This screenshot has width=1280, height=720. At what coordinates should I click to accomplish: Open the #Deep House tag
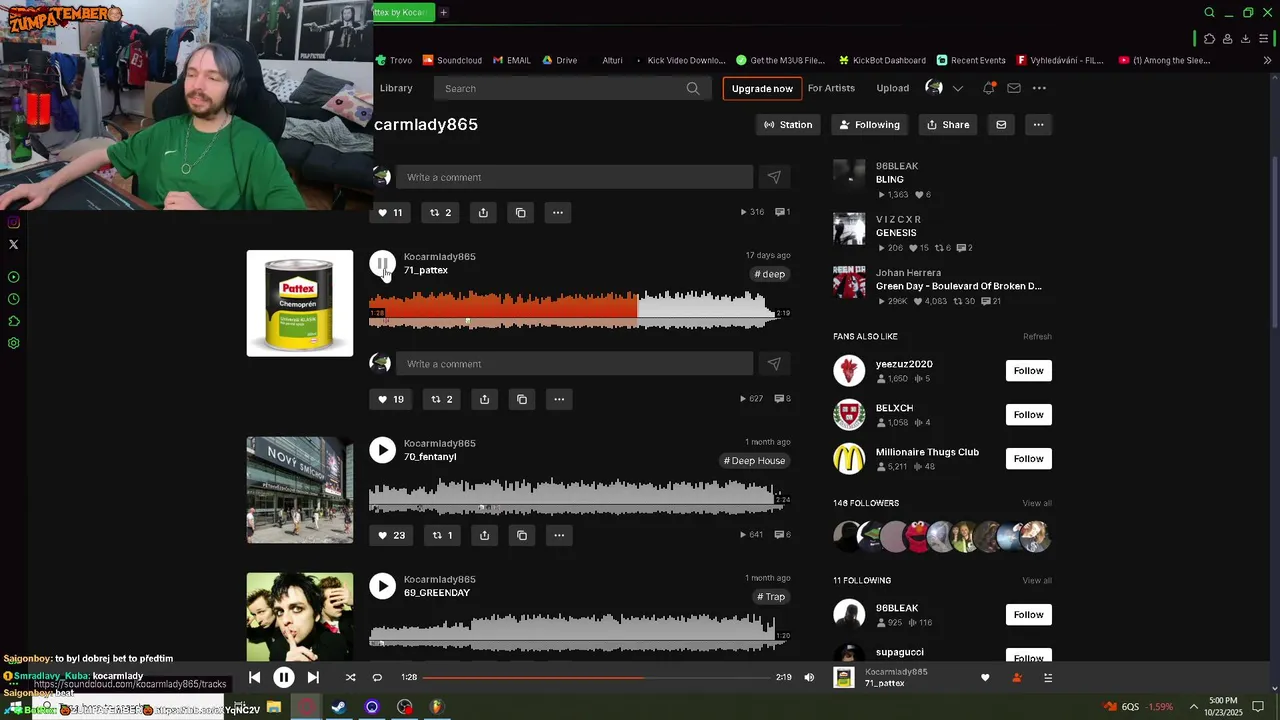click(x=755, y=461)
